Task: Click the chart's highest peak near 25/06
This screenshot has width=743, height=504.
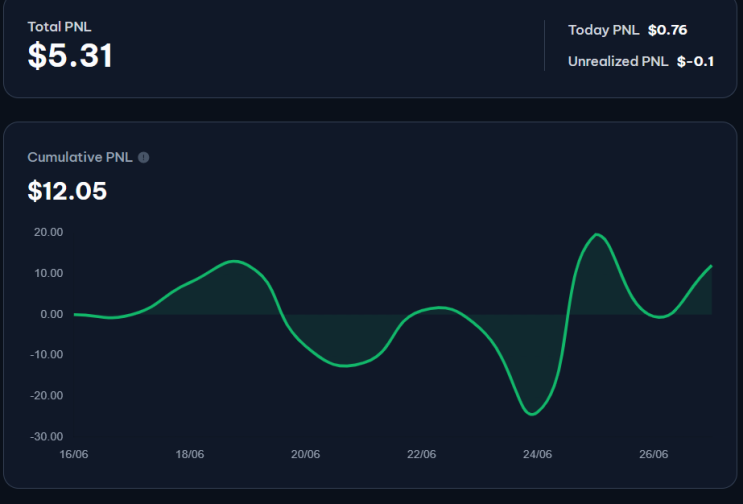Action: pyautogui.click(x=597, y=234)
